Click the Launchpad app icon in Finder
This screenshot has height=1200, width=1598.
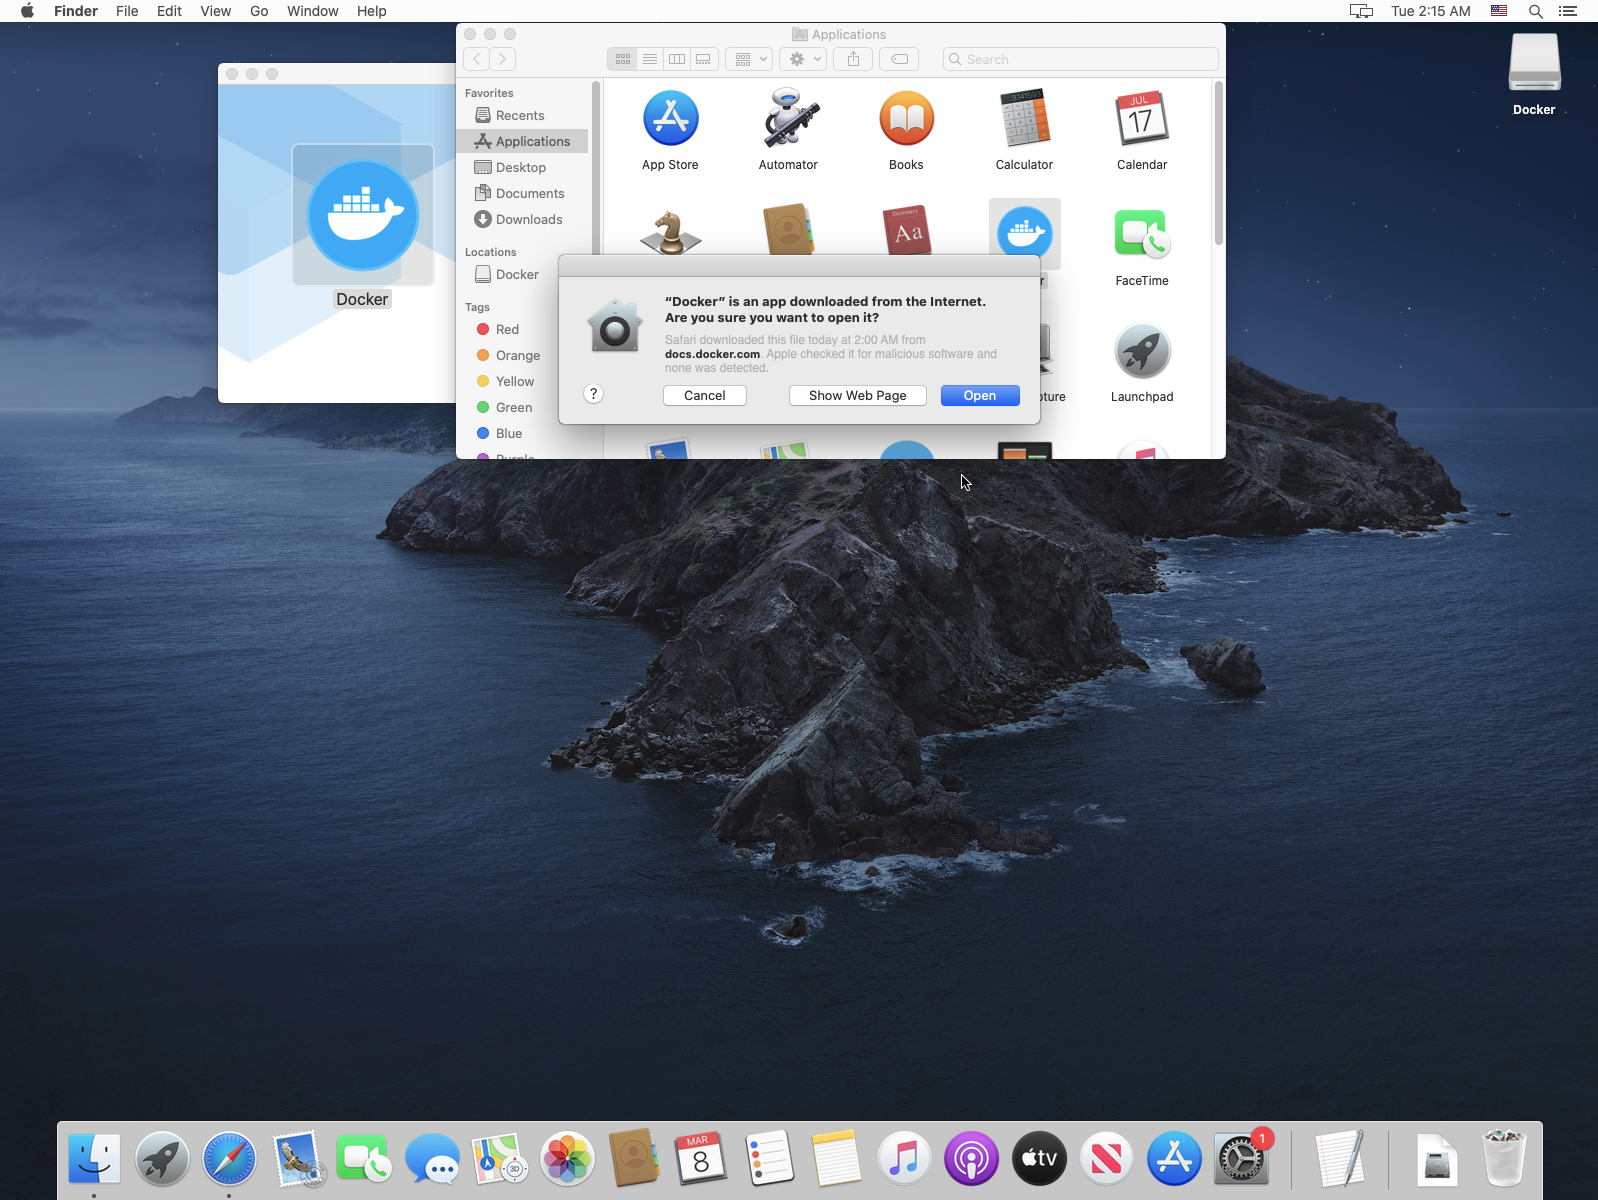[x=1141, y=352]
